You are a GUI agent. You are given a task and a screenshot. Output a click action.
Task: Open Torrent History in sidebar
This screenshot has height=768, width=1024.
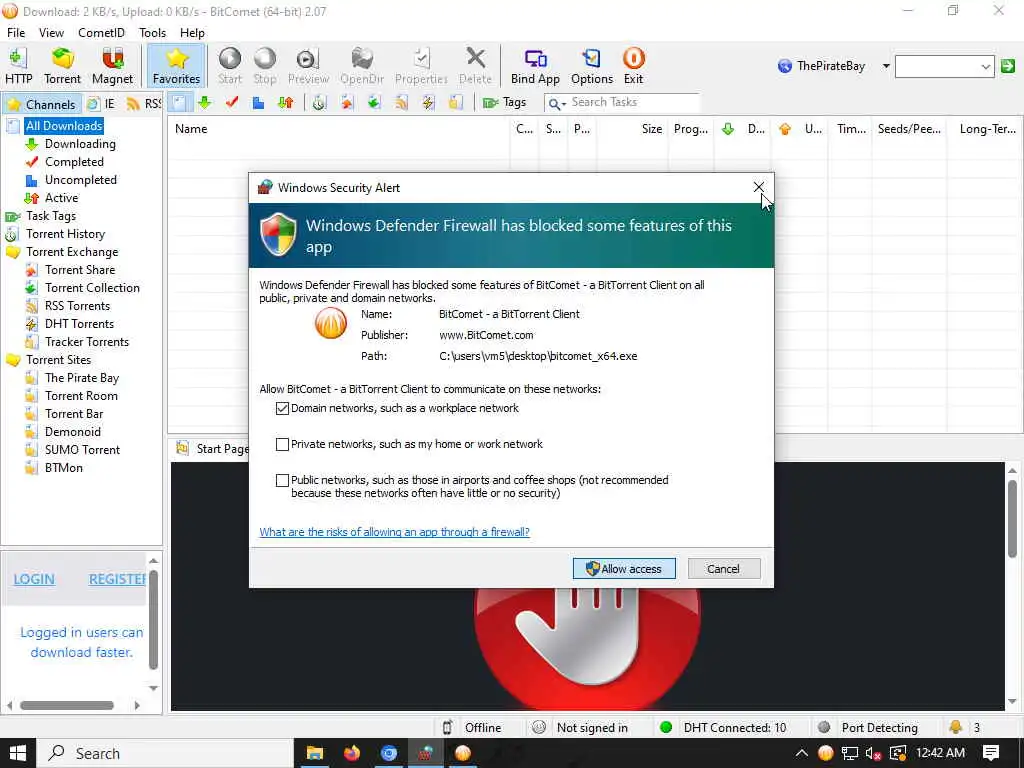point(65,234)
